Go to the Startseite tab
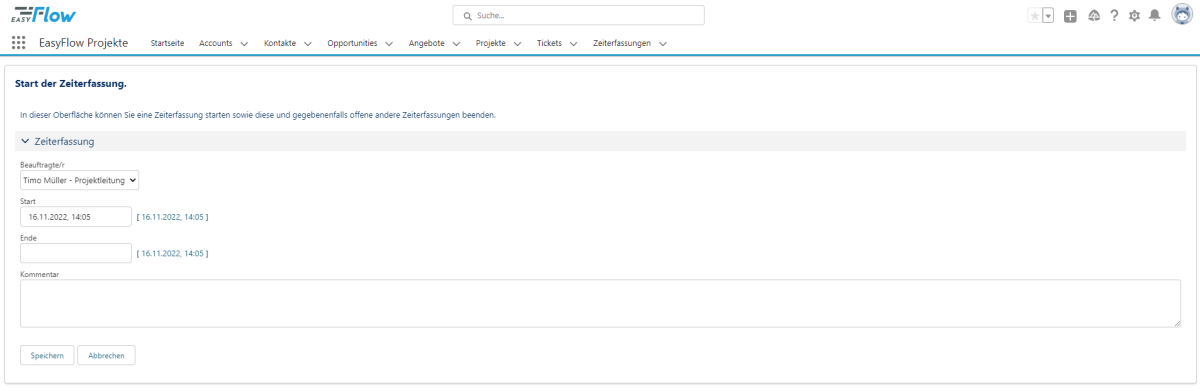 (168, 44)
